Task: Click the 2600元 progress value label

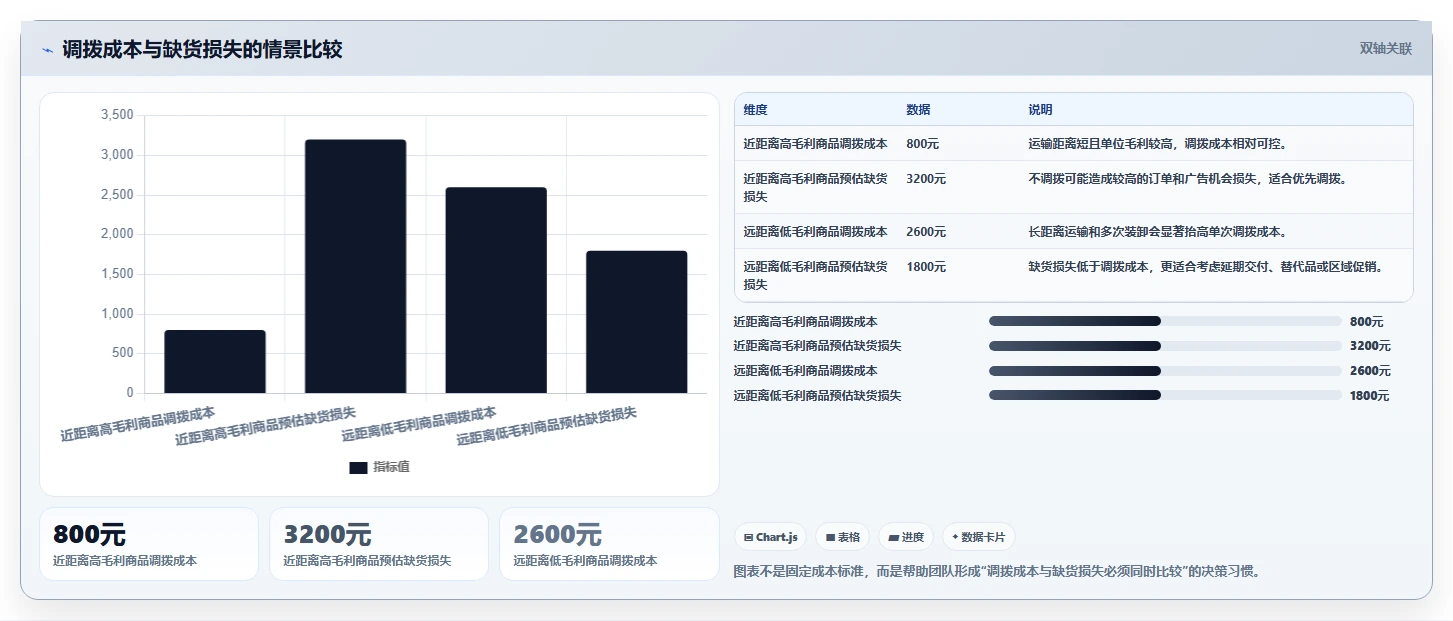Action: point(1370,371)
